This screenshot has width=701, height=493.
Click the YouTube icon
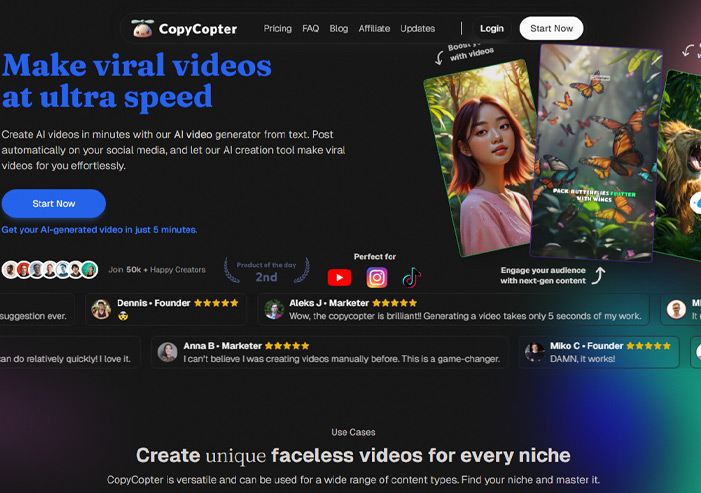pyautogui.click(x=339, y=278)
